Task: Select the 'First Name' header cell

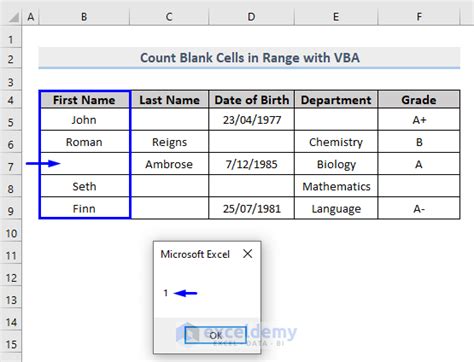Action: pos(84,100)
